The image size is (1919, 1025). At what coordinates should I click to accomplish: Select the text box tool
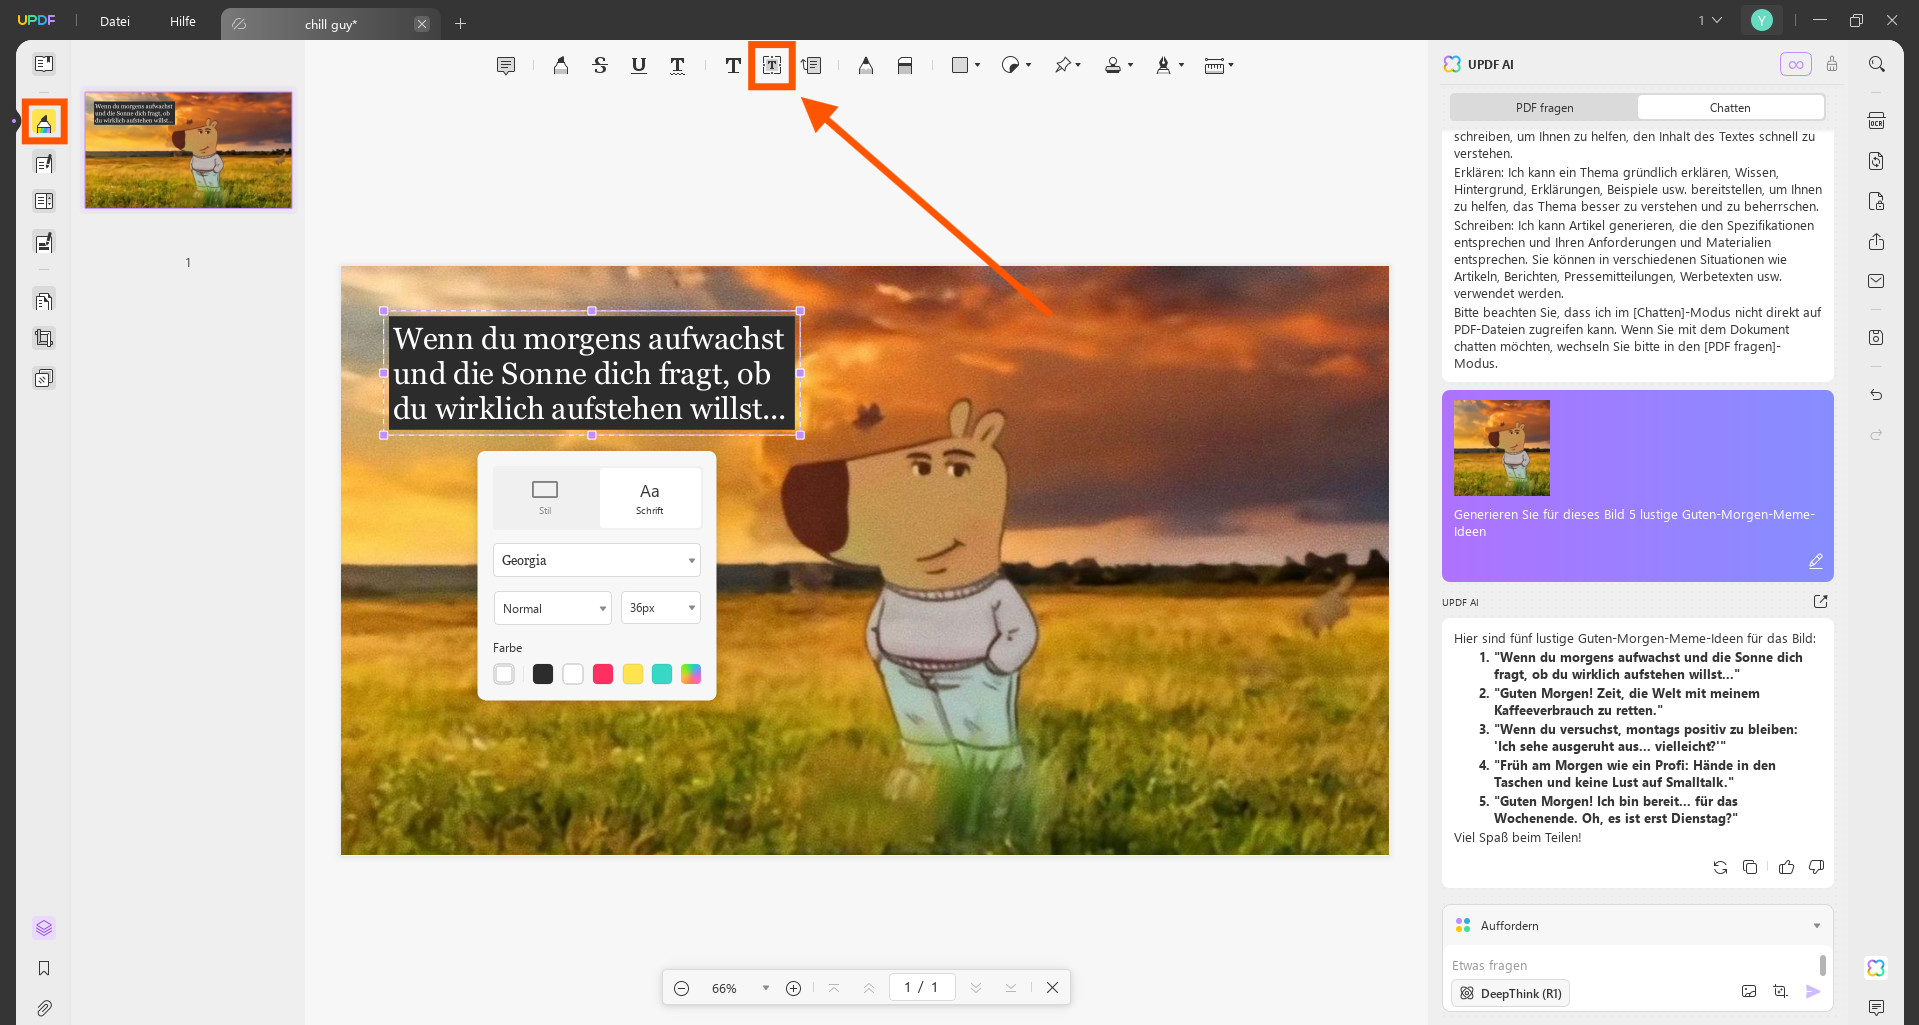772,66
